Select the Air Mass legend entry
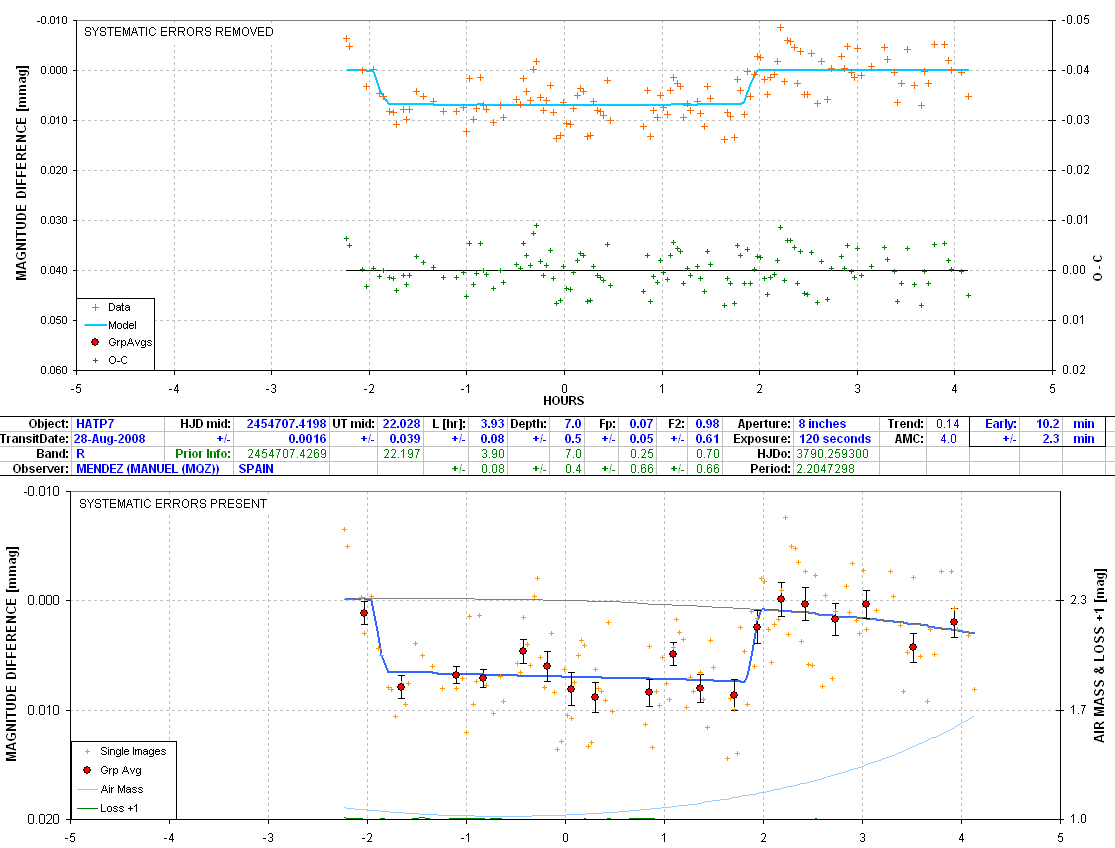This screenshot has height=848, width=1115. pos(110,789)
